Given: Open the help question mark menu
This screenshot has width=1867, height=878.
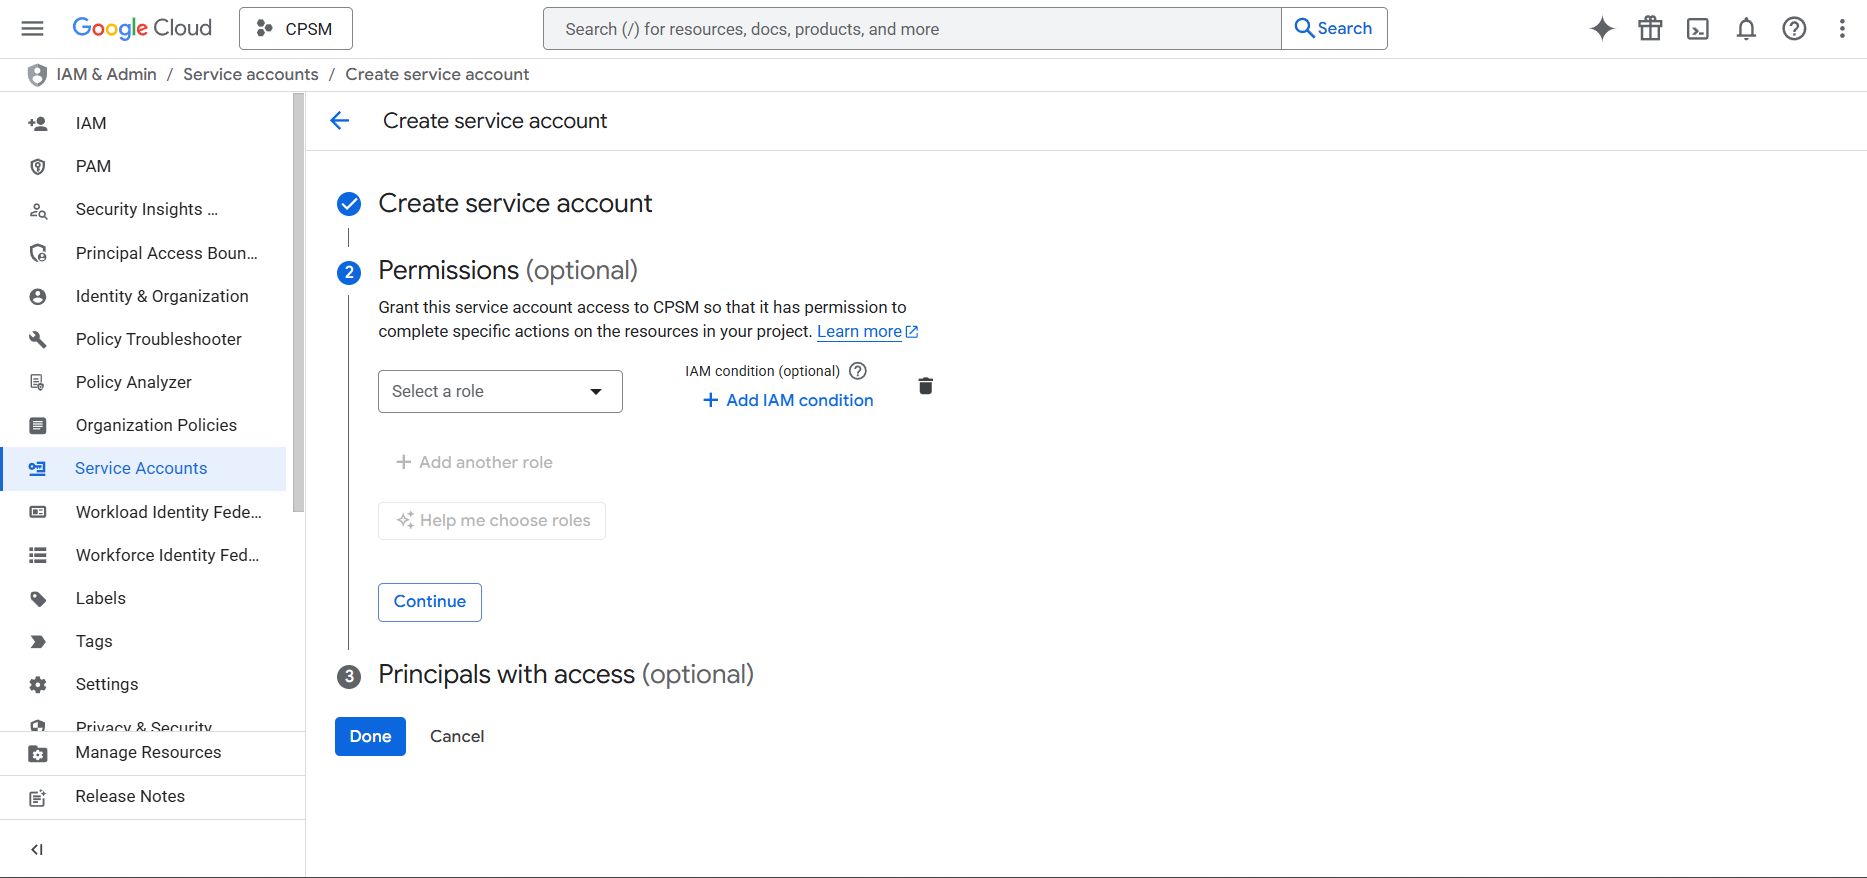Looking at the screenshot, I should tap(1794, 28).
